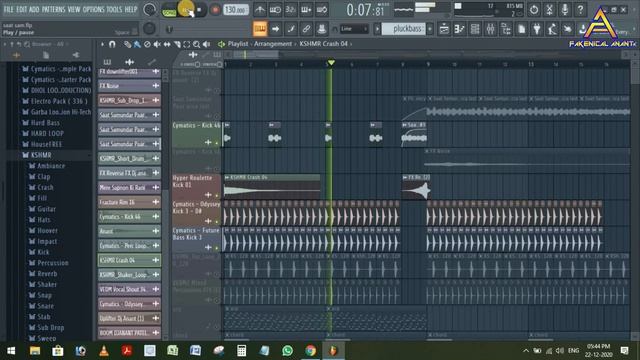Viewport: 640px width, 360px height.
Task: Select Mere Sapnon Ki Rani in picker
Action: point(129,187)
